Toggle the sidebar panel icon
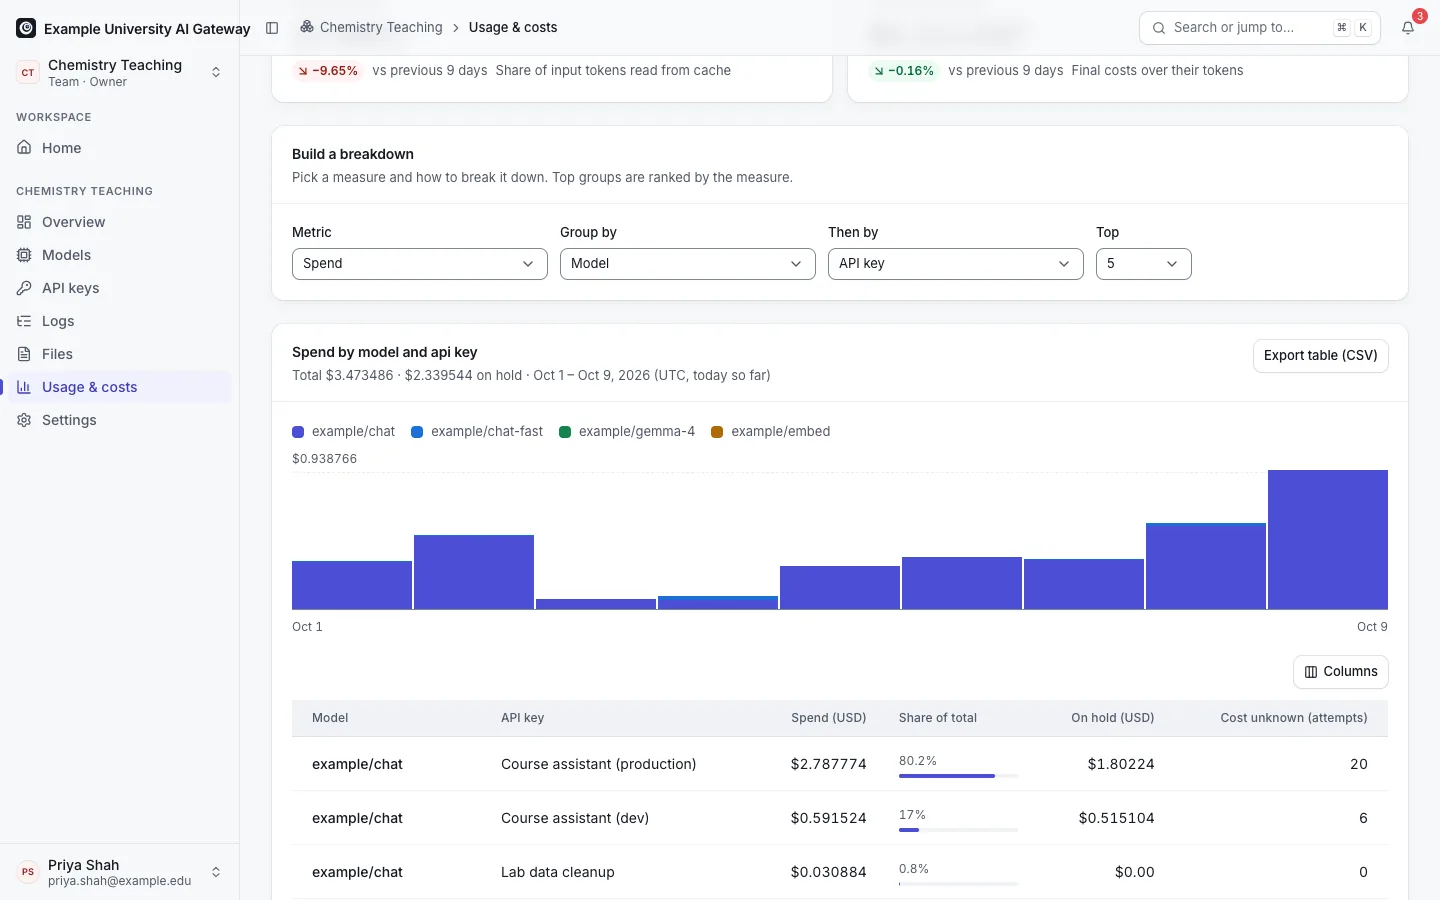Viewport: 1440px width, 900px height. point(272,28)
